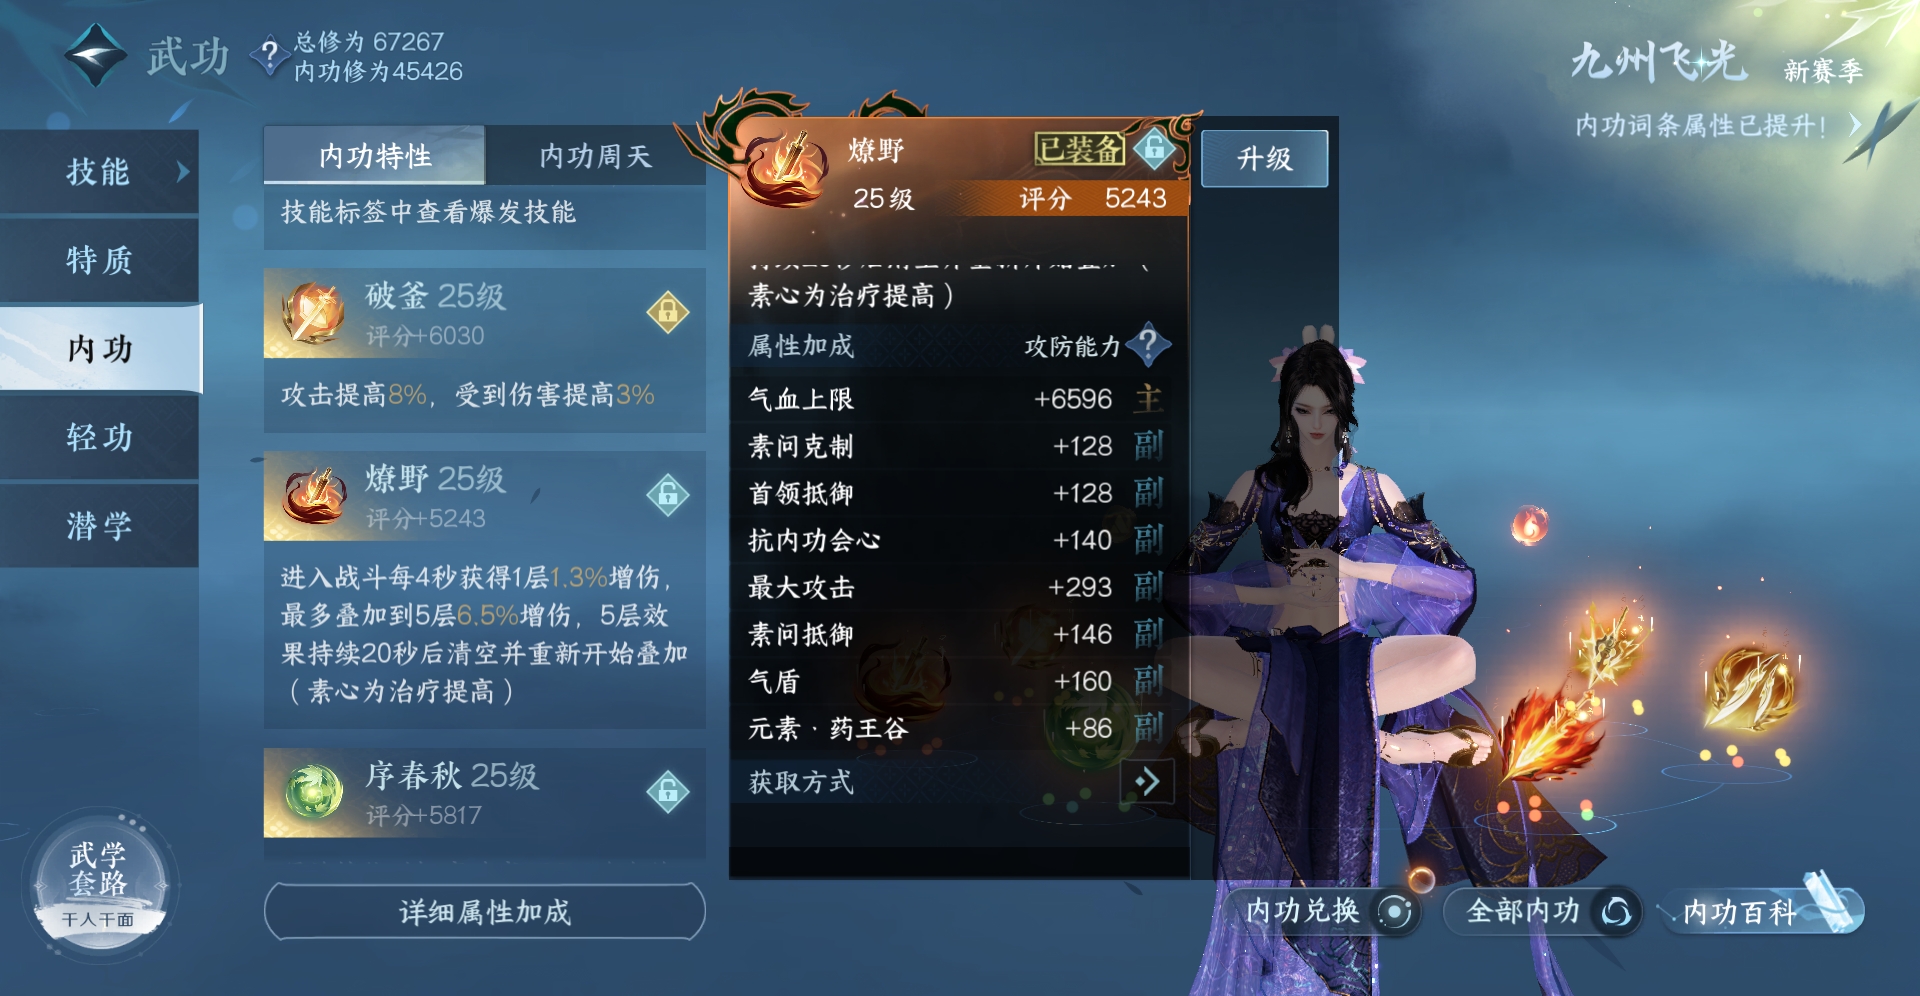Click the 武功 diamond logo icon

click(x=96, y=55)
